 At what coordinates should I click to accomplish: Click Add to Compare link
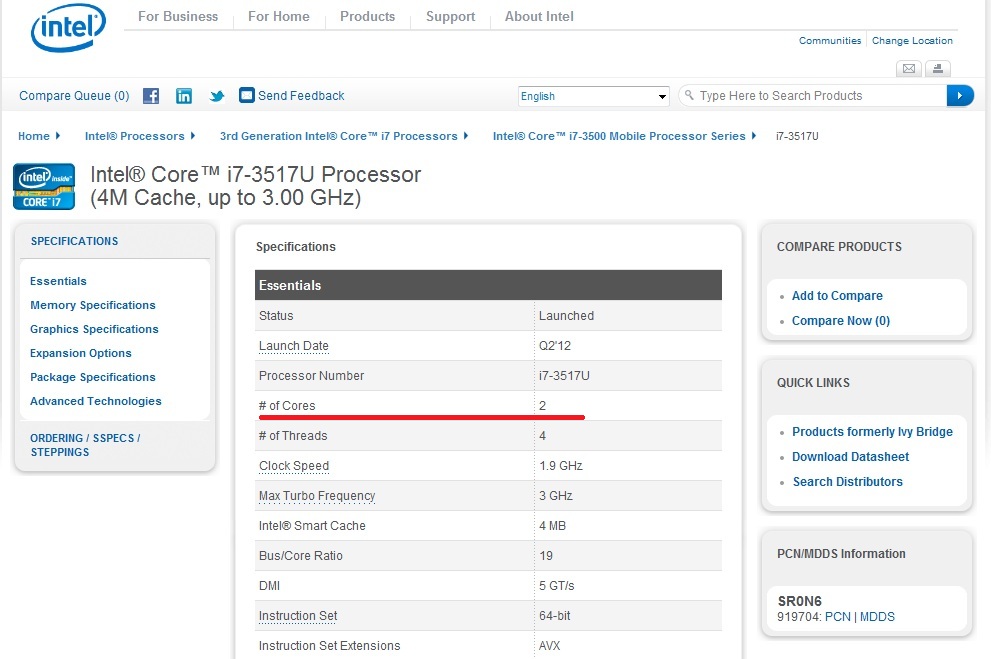837,296
